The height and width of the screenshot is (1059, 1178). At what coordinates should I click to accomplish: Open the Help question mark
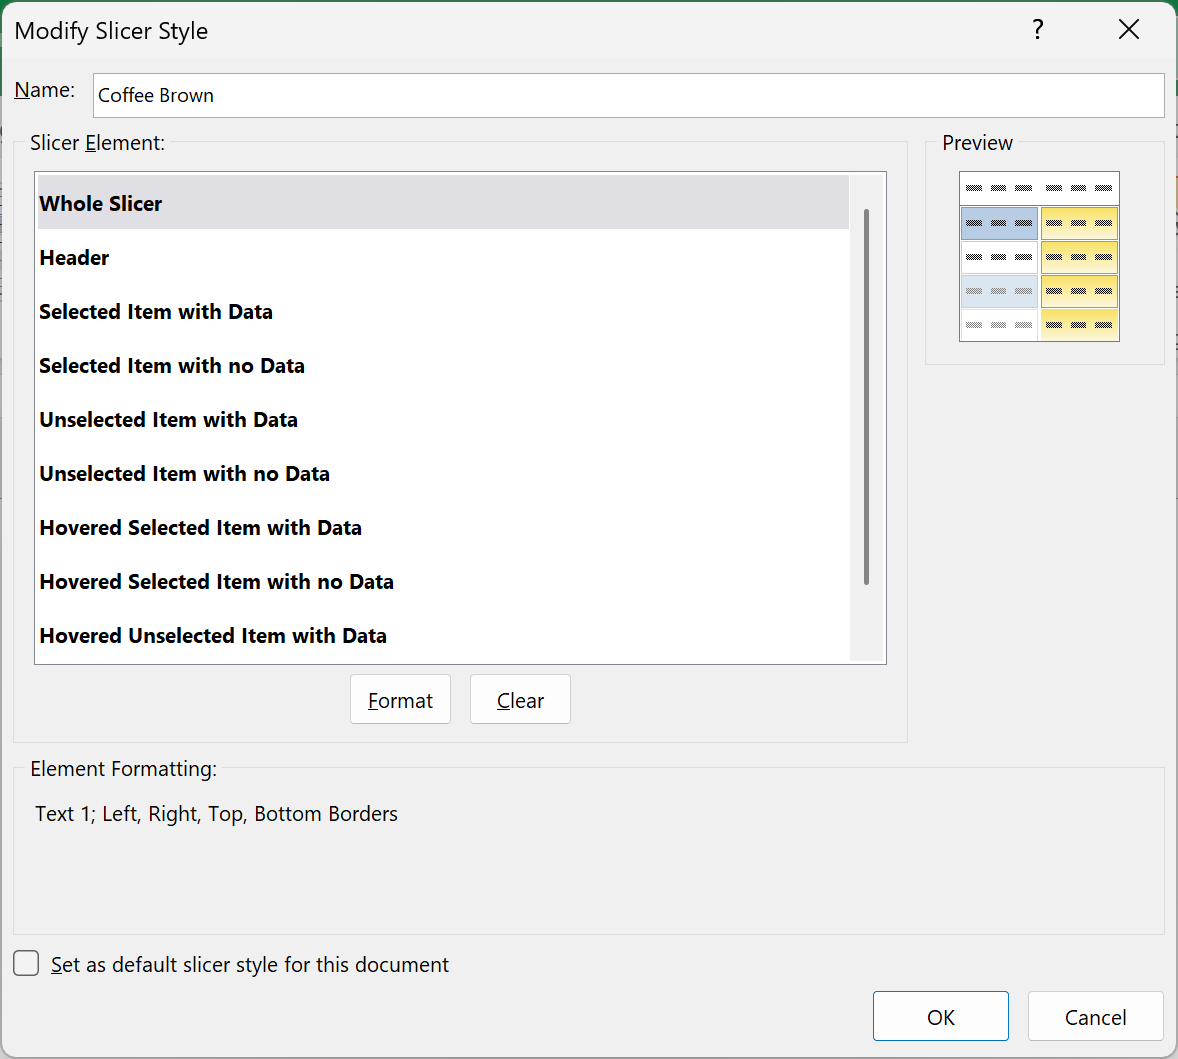[x=1038, y=30]
